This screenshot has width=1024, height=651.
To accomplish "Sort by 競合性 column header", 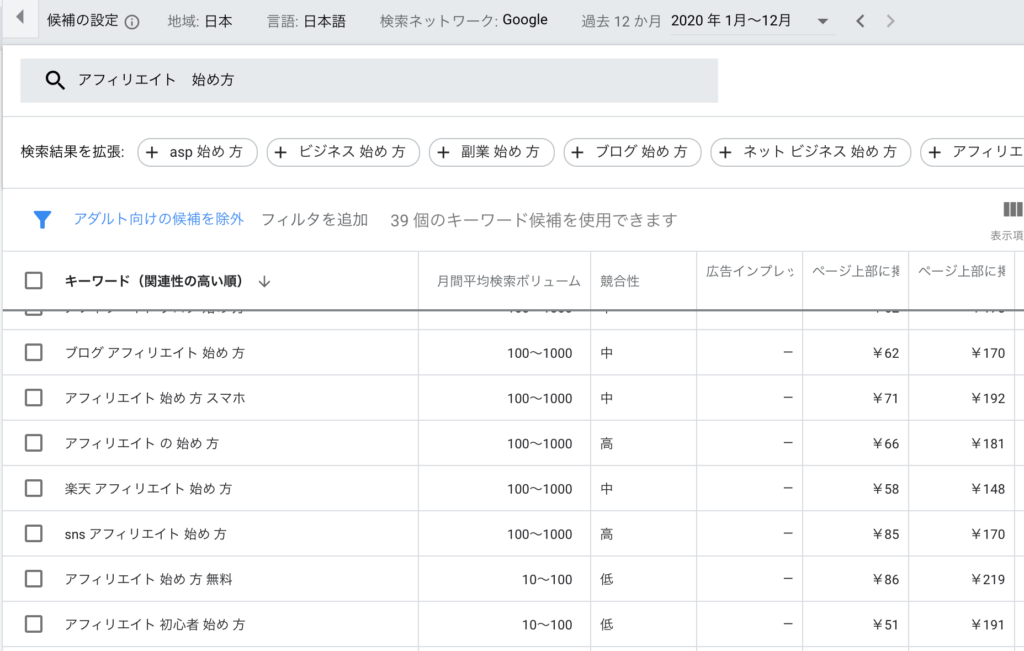I will pos(620,281).
